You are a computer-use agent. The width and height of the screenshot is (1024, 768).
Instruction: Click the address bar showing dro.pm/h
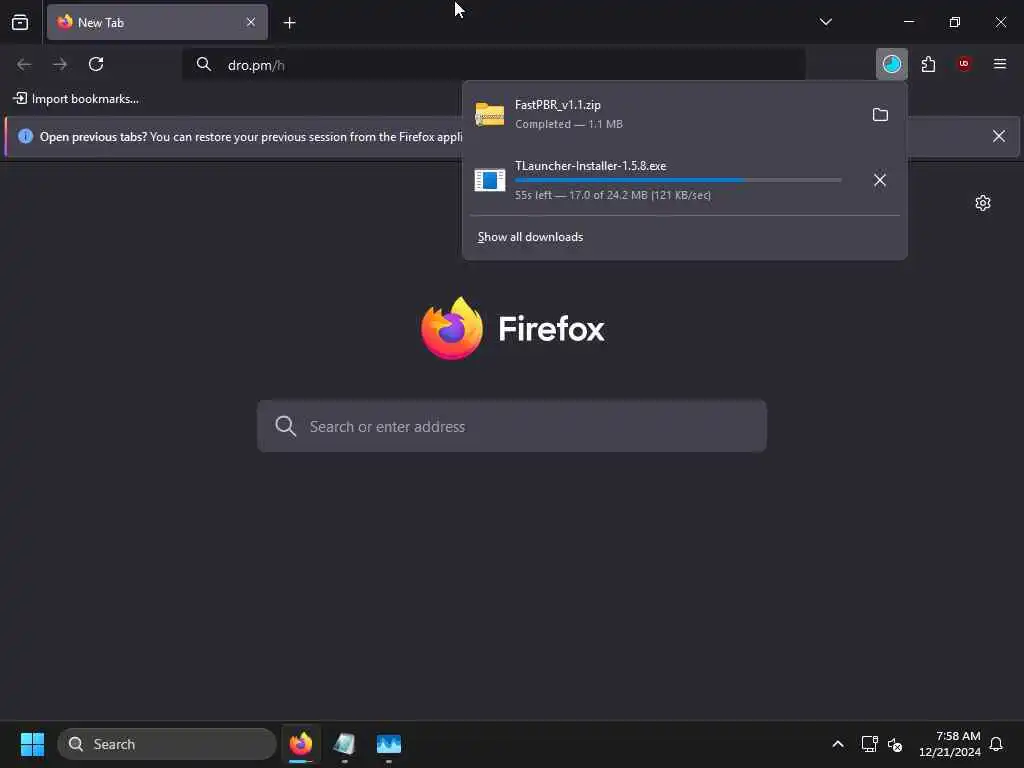click(x=493, y=65)
